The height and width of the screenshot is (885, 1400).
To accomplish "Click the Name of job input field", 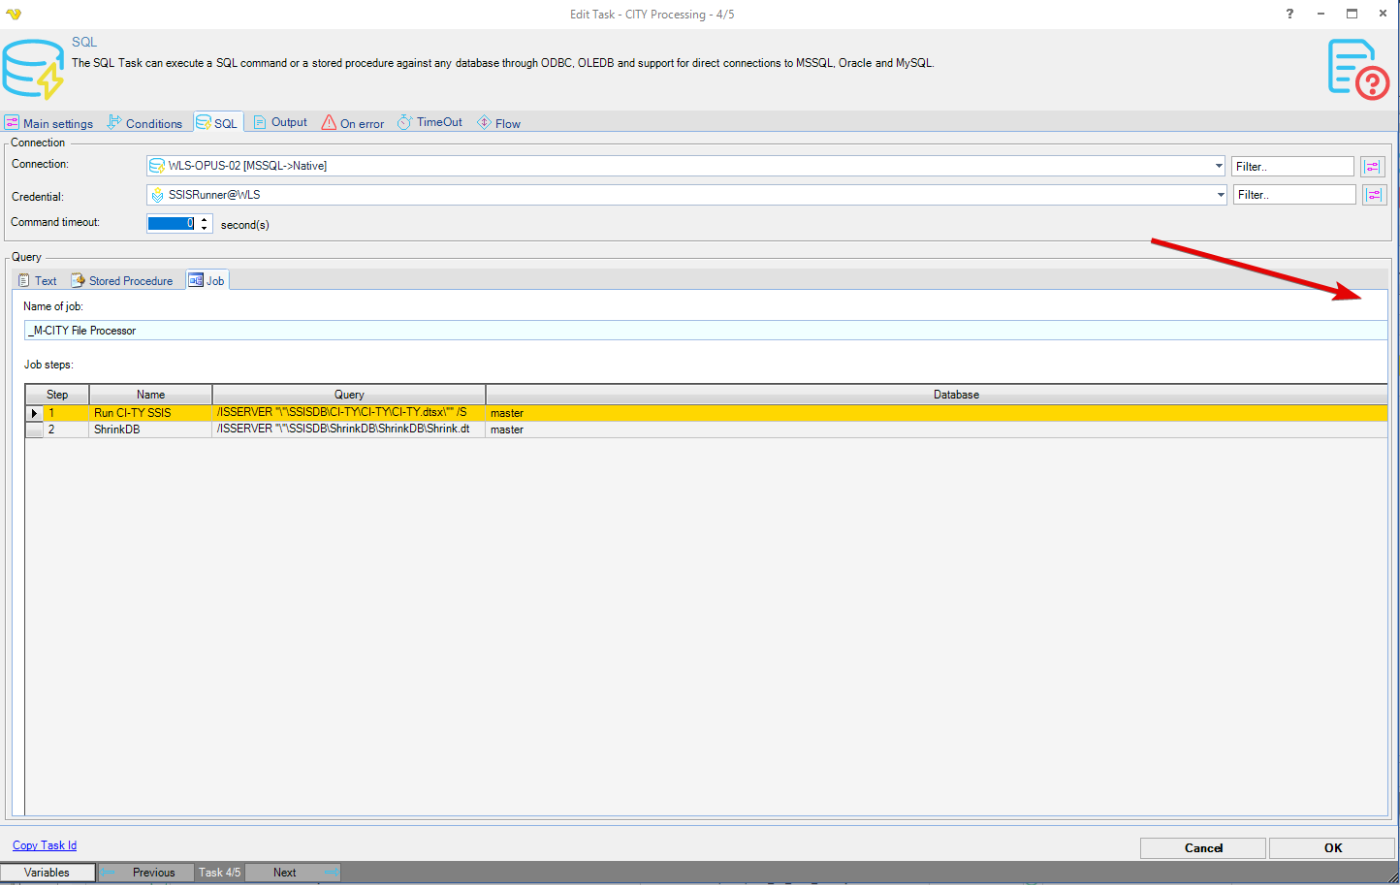I will pyautogui.click(x=700, y=330).
